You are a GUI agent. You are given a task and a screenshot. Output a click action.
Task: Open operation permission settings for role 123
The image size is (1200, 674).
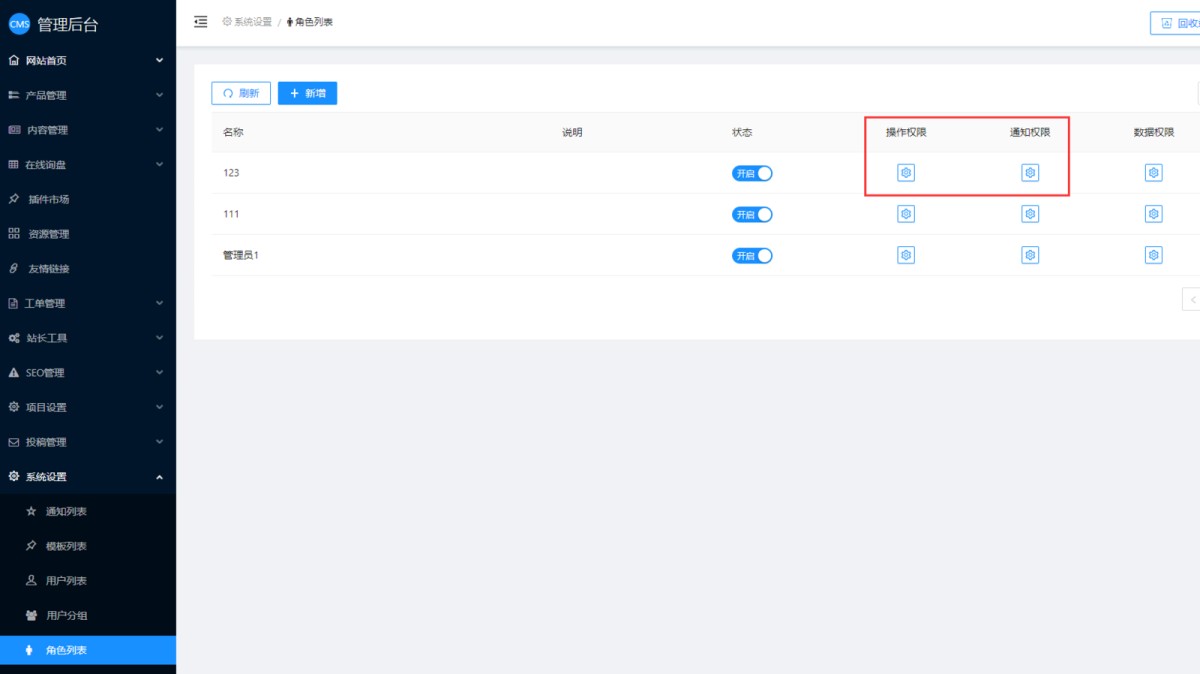click(906, 173)
